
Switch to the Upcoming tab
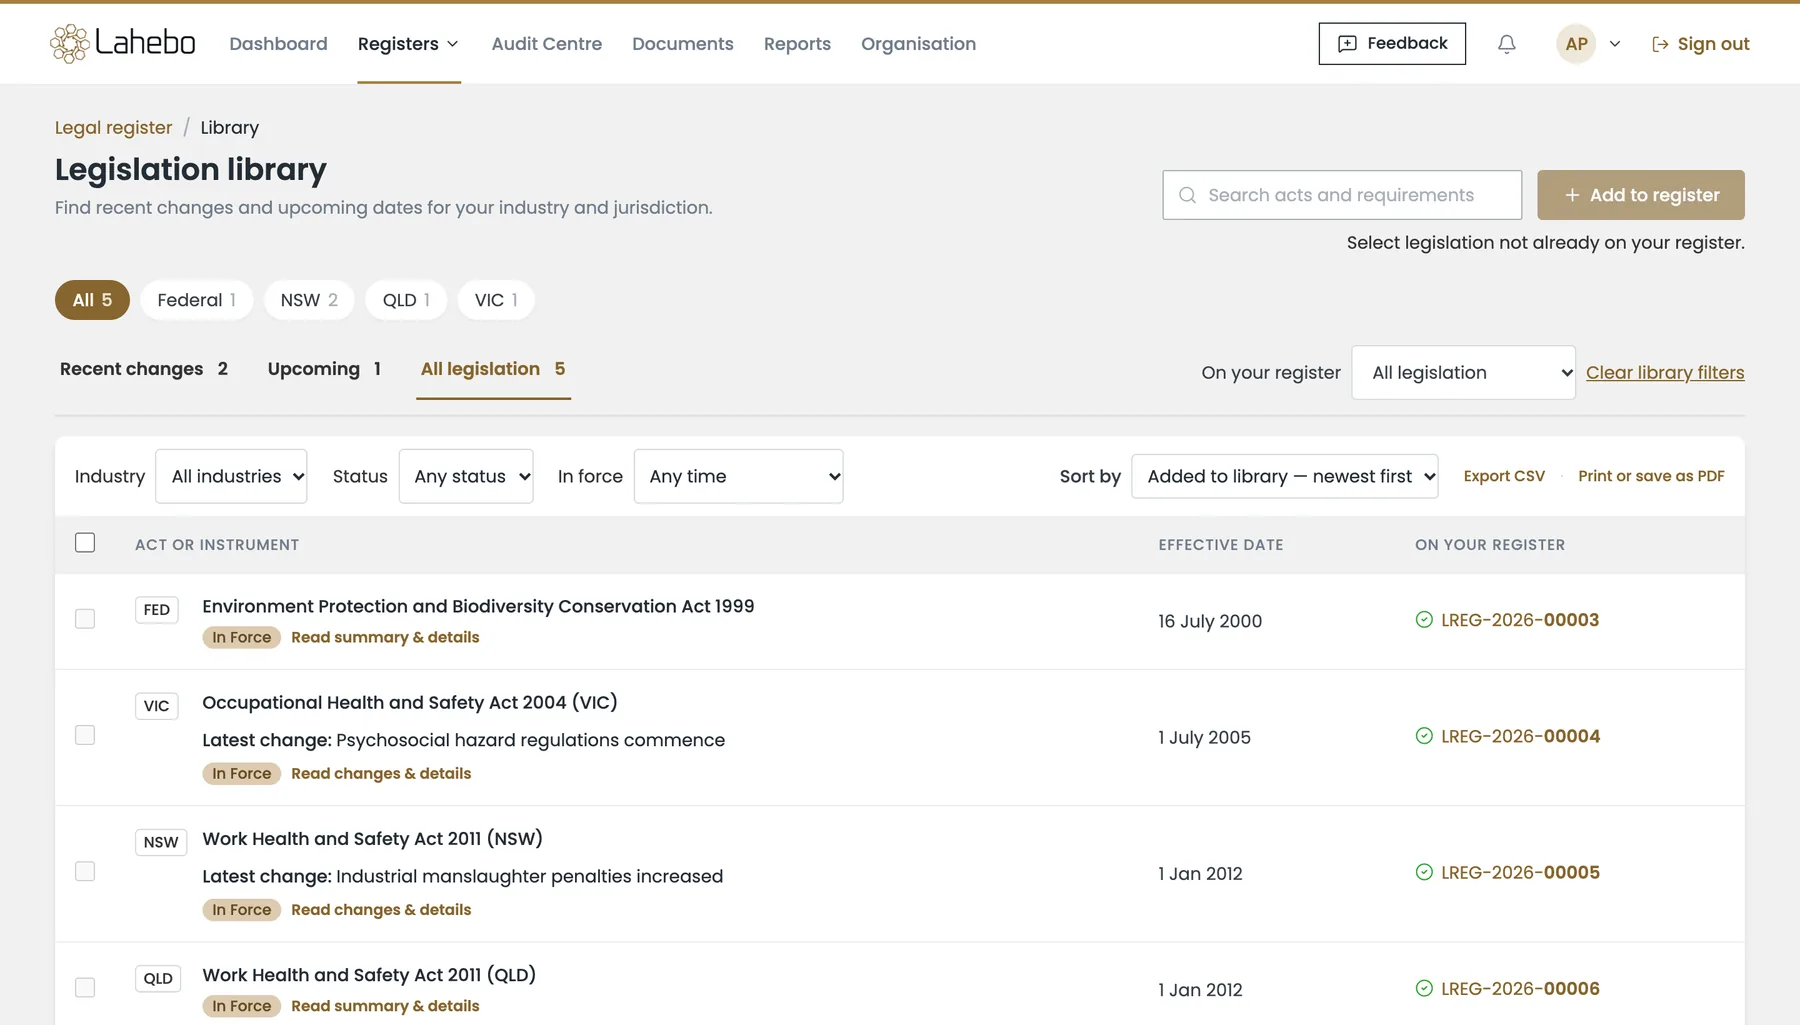point(324,369)
